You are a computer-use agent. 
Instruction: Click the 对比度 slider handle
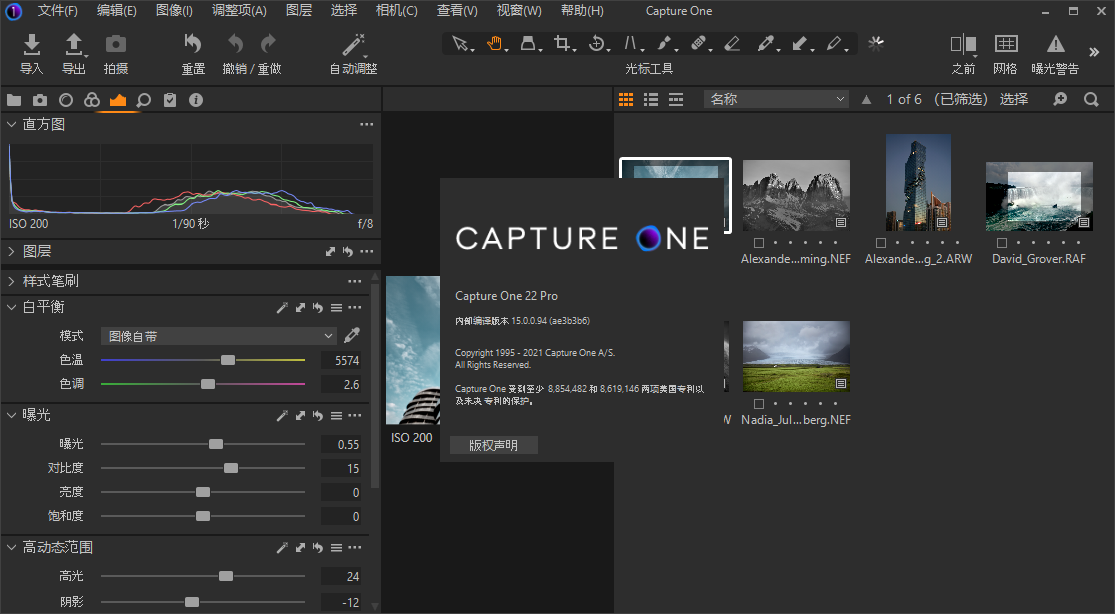pos(231,468)
